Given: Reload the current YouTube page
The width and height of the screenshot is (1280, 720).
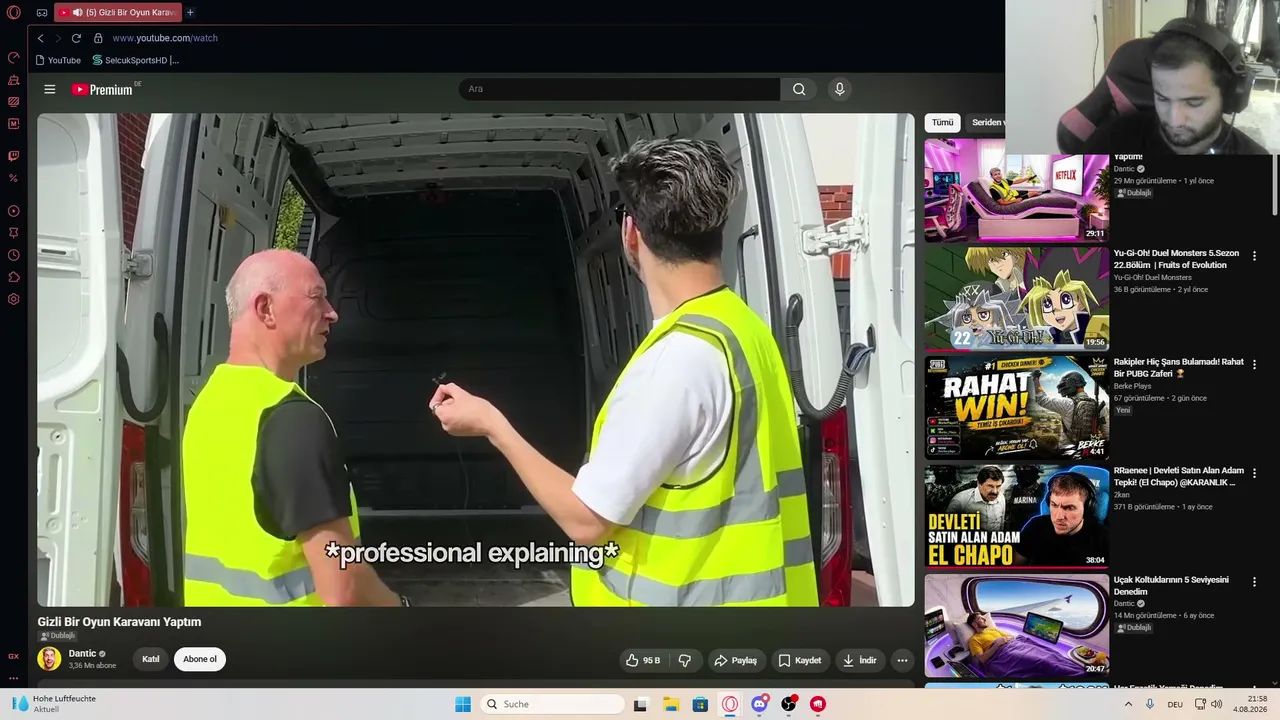Looking at the screenshot, I should click(x=76, y=38).
